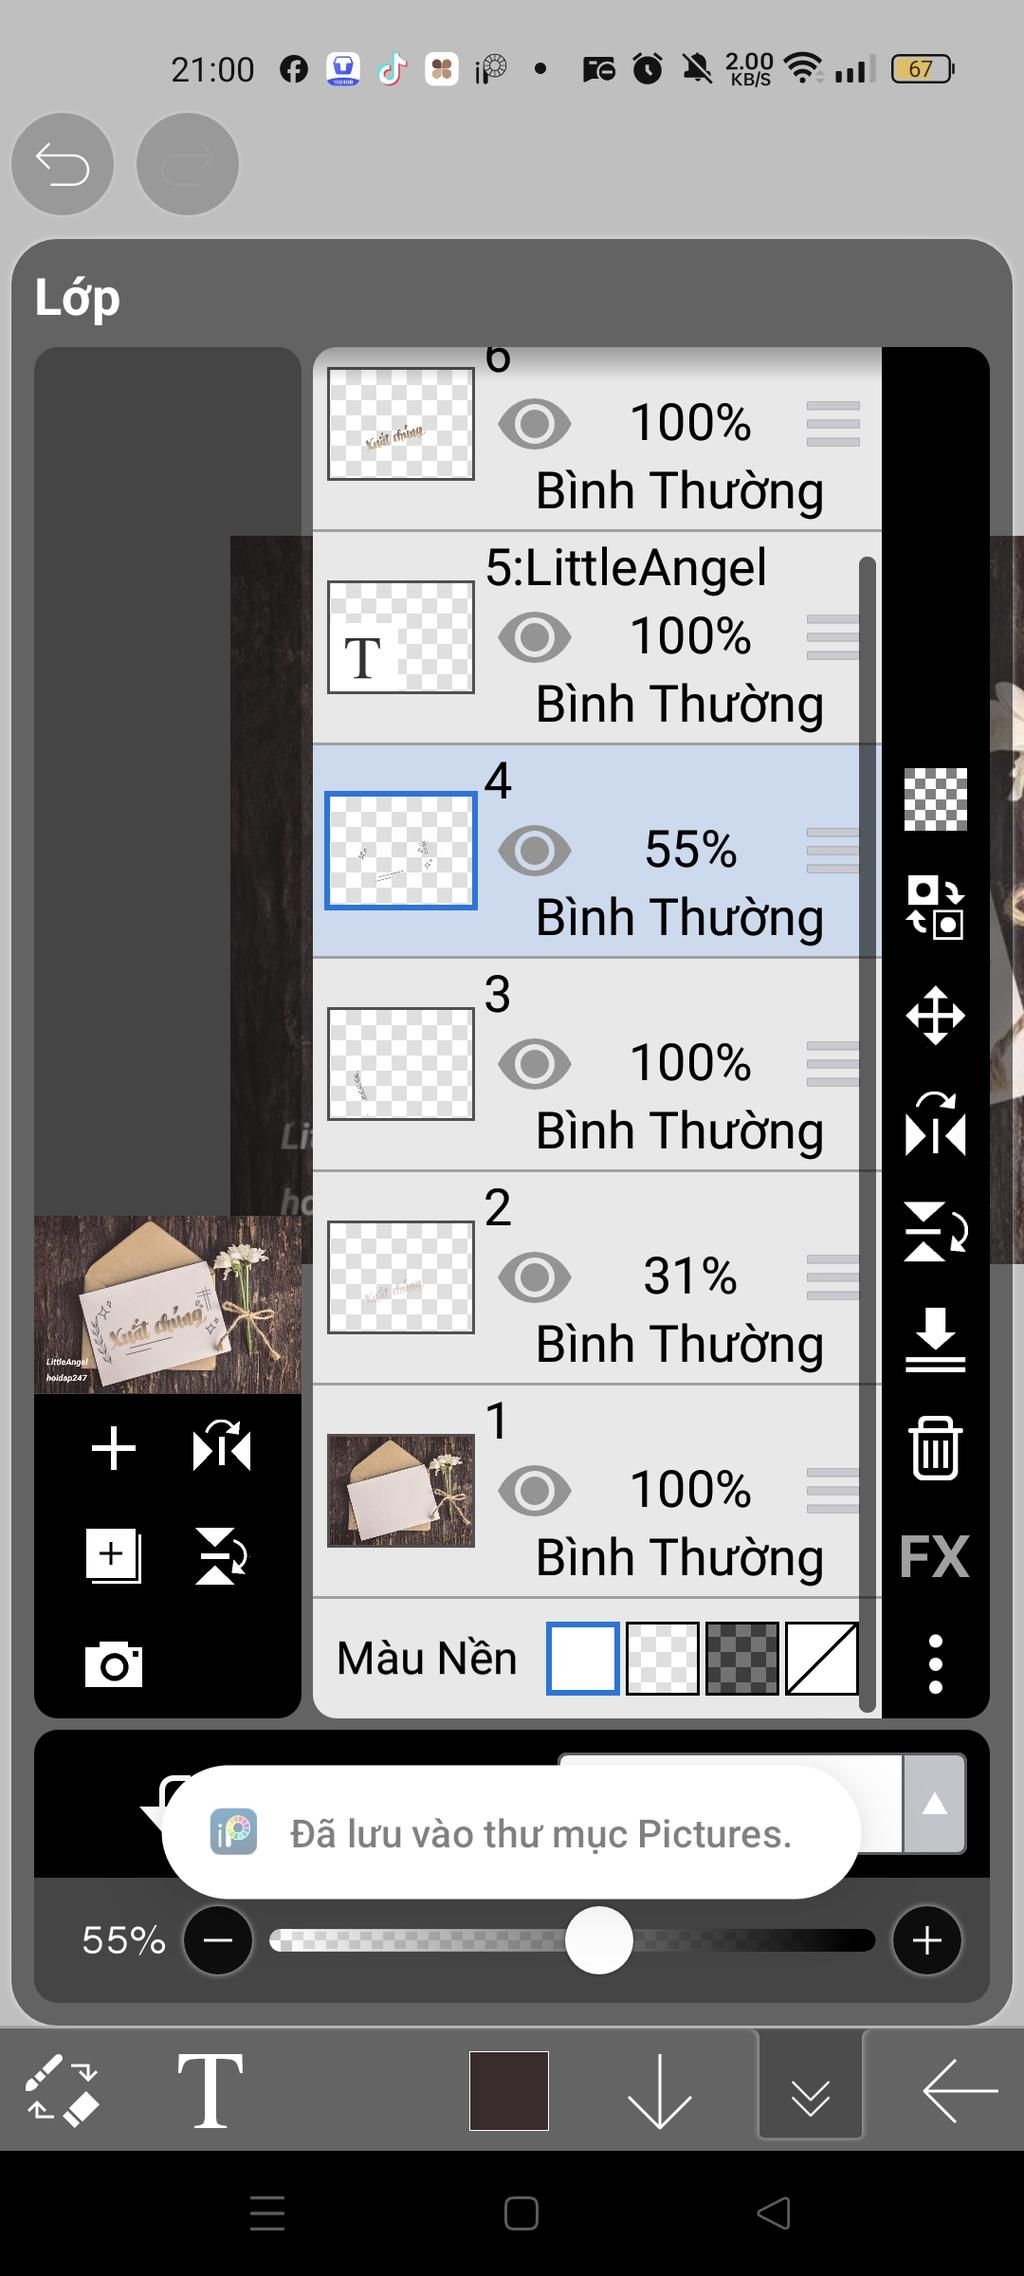Open the FX filter menu
Image resolution: width=1024 pixels, height=2276 pixels.
tap(934, 1556)
